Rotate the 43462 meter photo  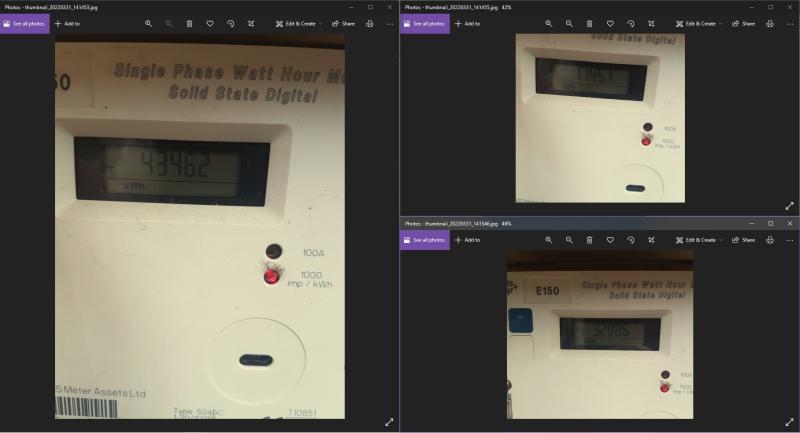pos(231,24)
